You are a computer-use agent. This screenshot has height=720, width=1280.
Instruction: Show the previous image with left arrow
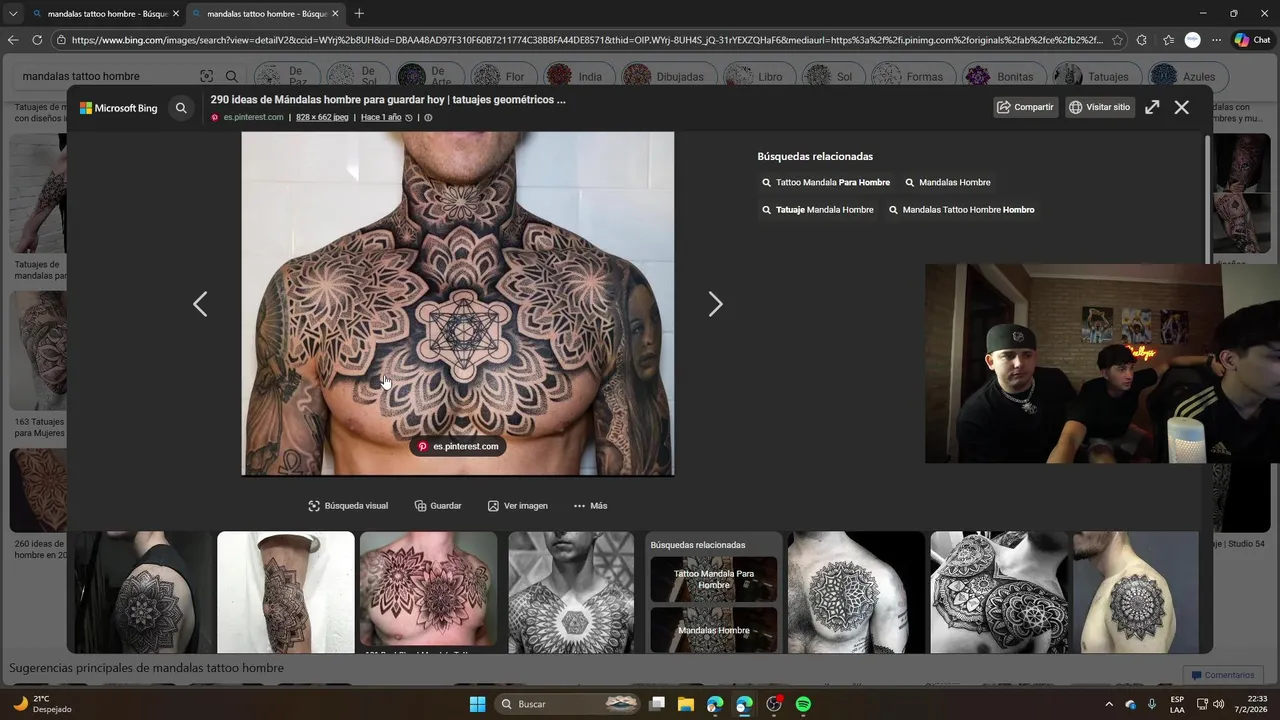tap(200, 304)
